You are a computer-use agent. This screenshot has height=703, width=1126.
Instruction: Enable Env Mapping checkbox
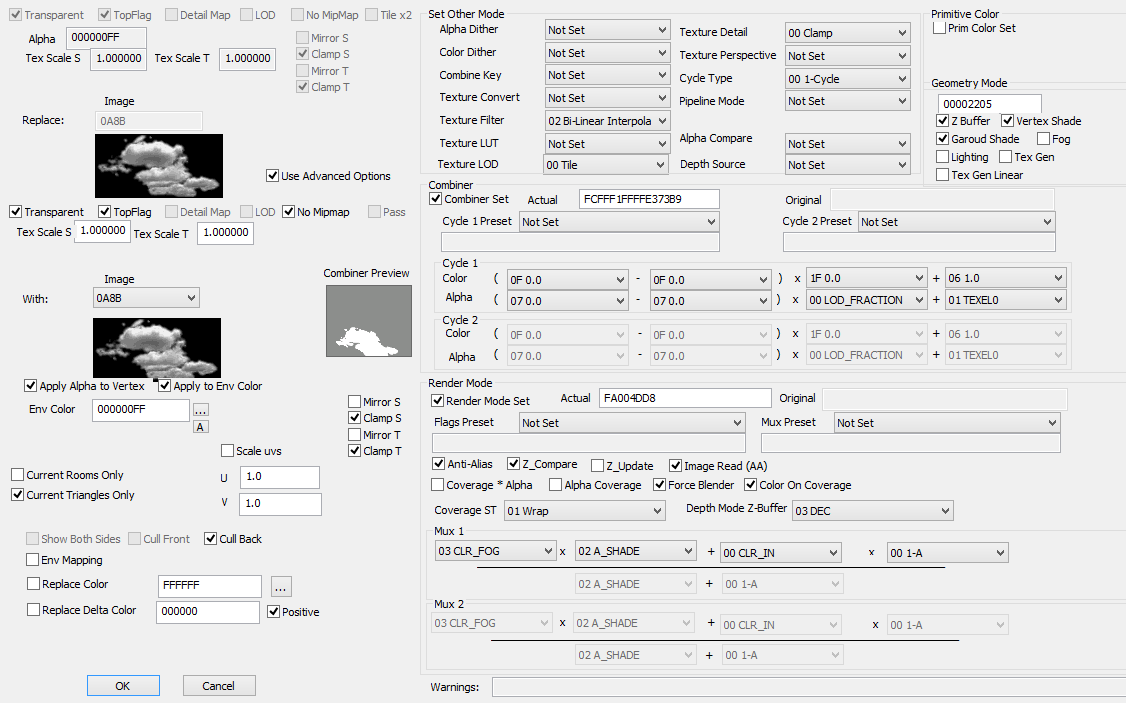32,559
